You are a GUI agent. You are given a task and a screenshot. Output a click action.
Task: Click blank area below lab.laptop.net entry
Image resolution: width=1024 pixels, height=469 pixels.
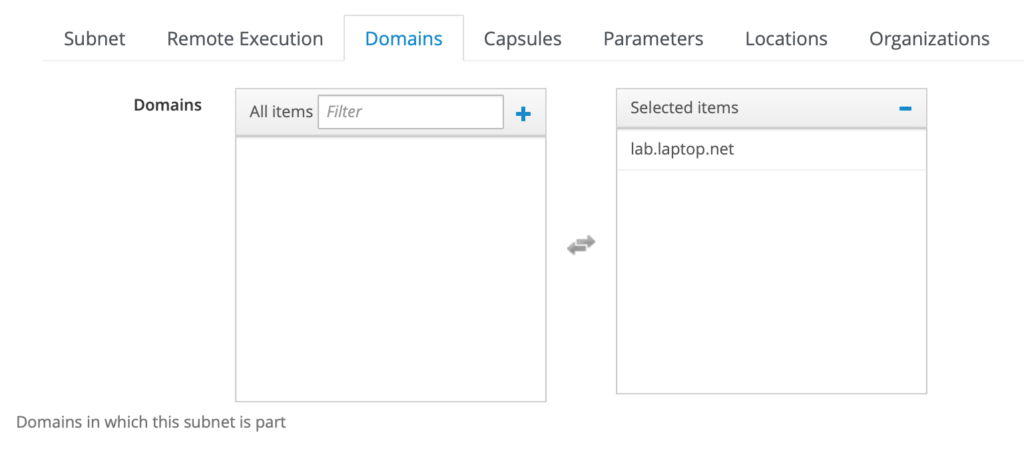click(x=771, y=281)
